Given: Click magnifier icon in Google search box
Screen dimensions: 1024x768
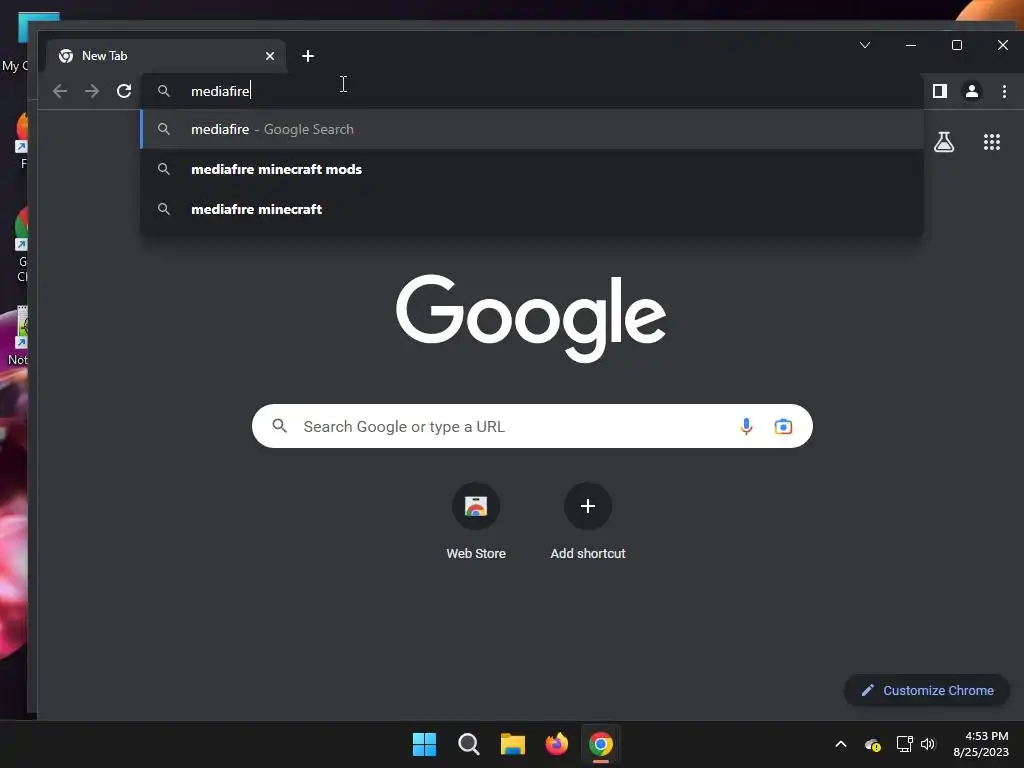Looking at the screenshot, I should click(x=280, y=426).
